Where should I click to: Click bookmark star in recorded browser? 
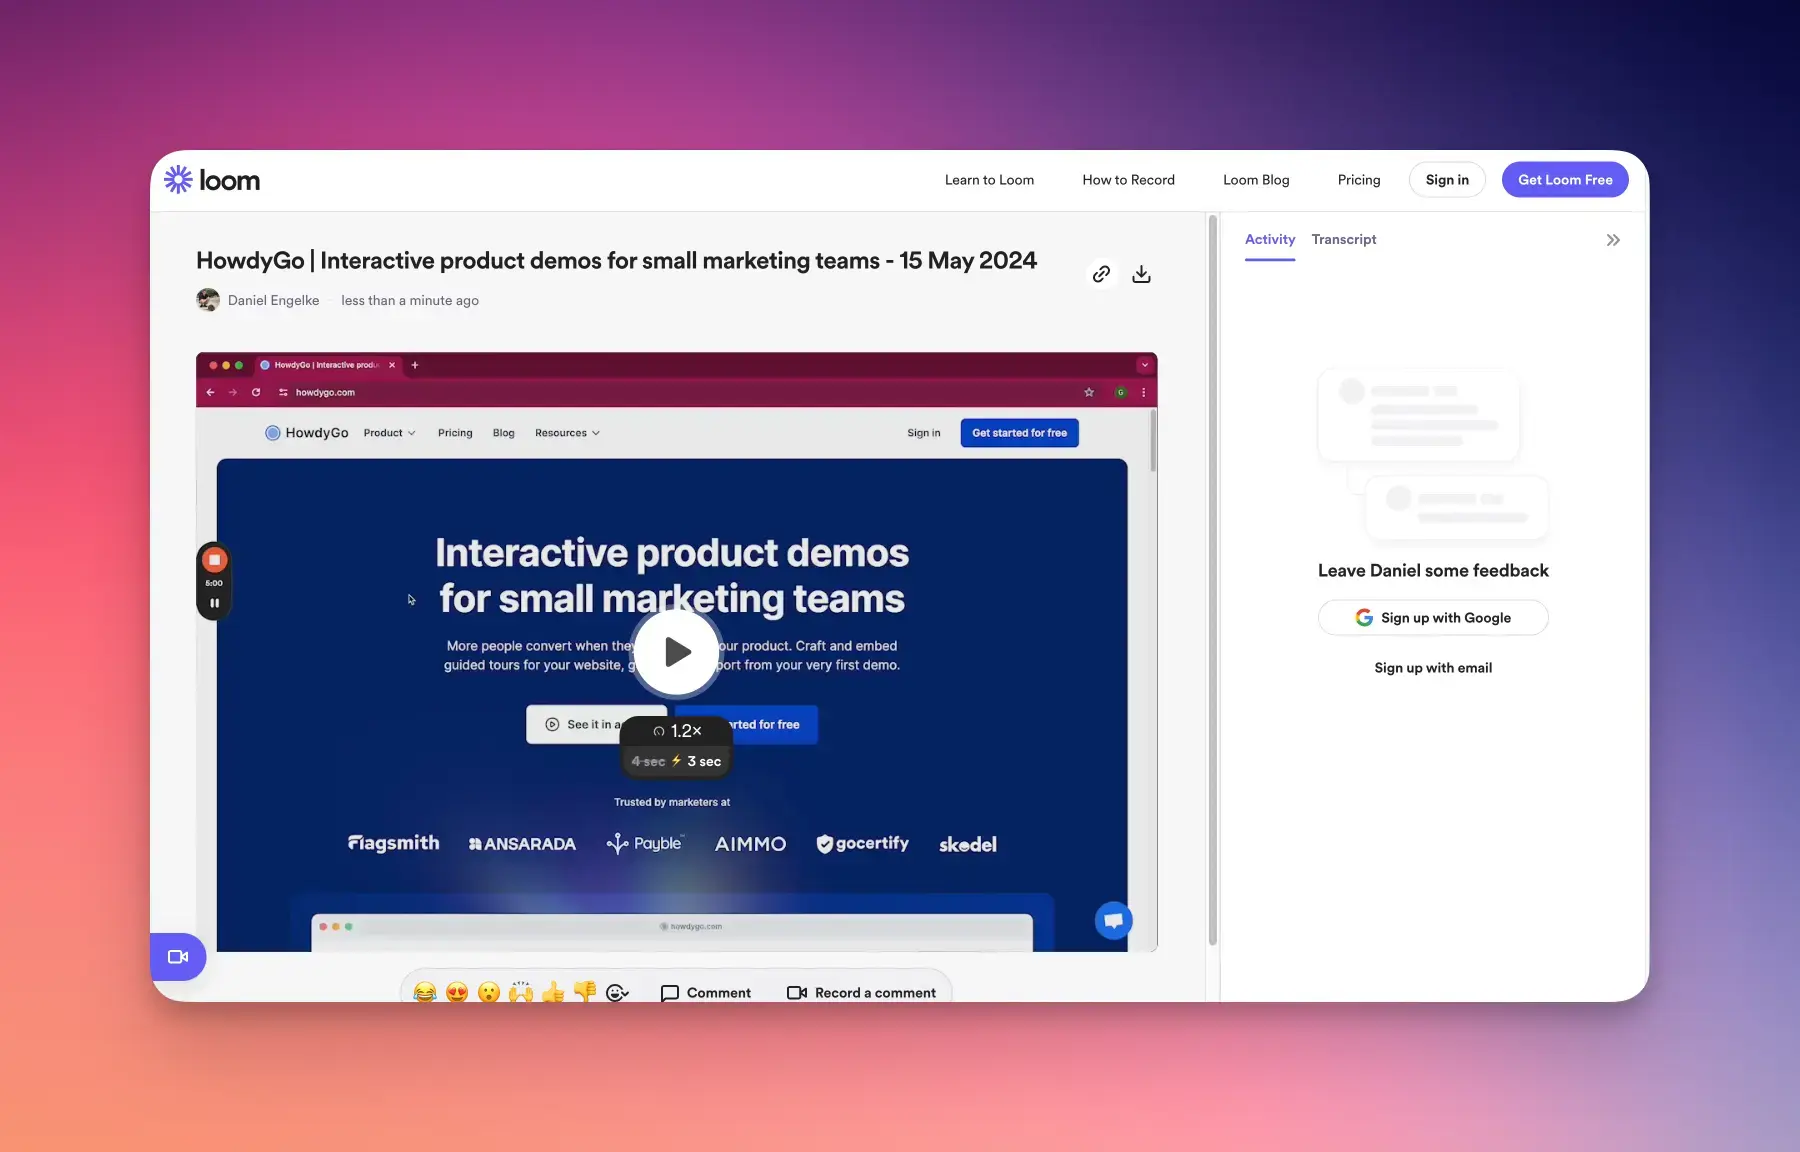[x=1089, y=392]
